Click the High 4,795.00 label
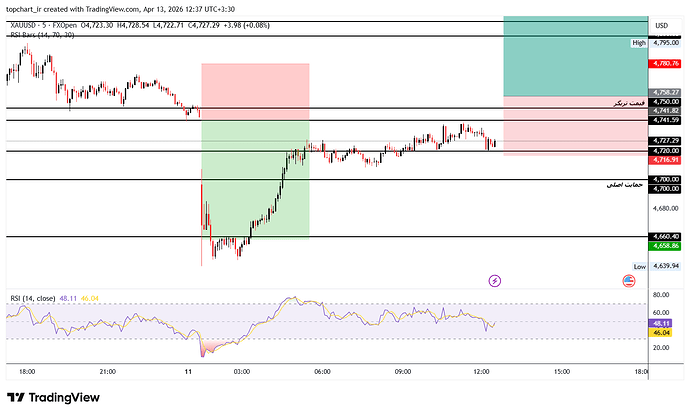Viewport: 690px width, 414px height. point(656,43)
